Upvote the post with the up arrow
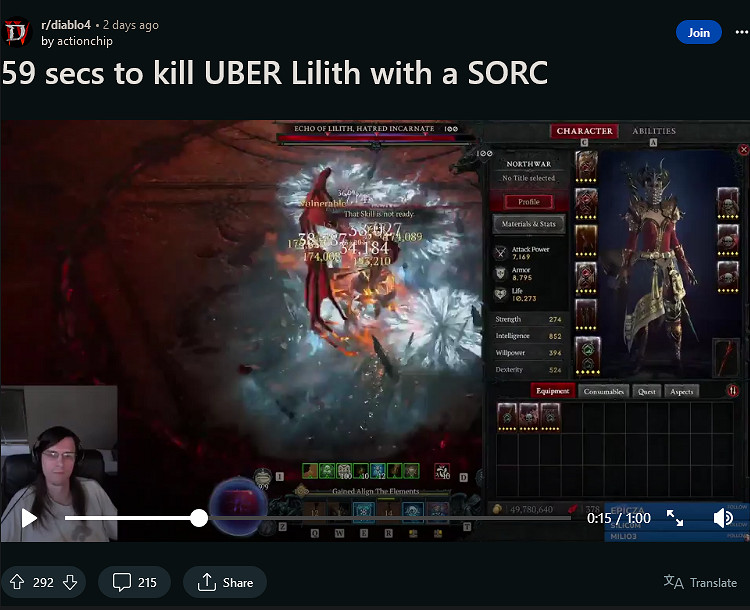This screenshot has height=610, width=750. [x=17, y=582]
